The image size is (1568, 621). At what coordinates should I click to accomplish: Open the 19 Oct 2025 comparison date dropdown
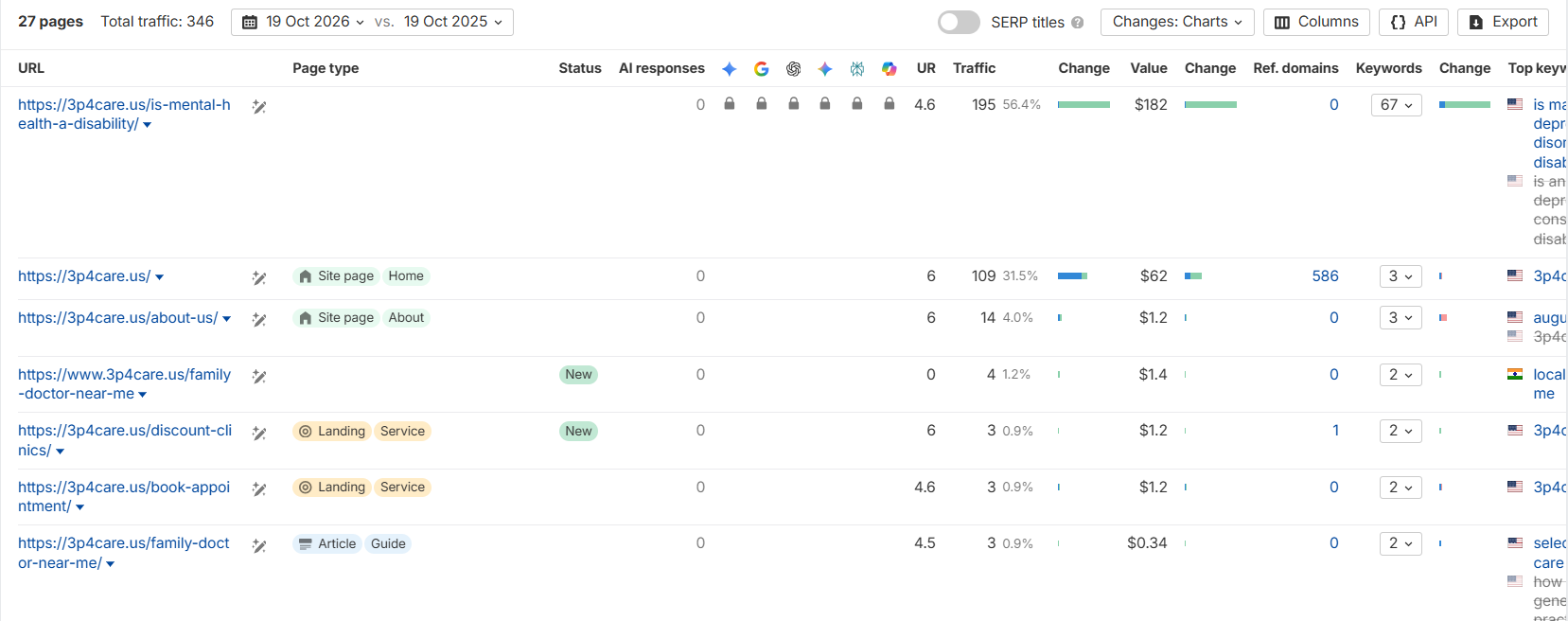[x=452, y=22]
